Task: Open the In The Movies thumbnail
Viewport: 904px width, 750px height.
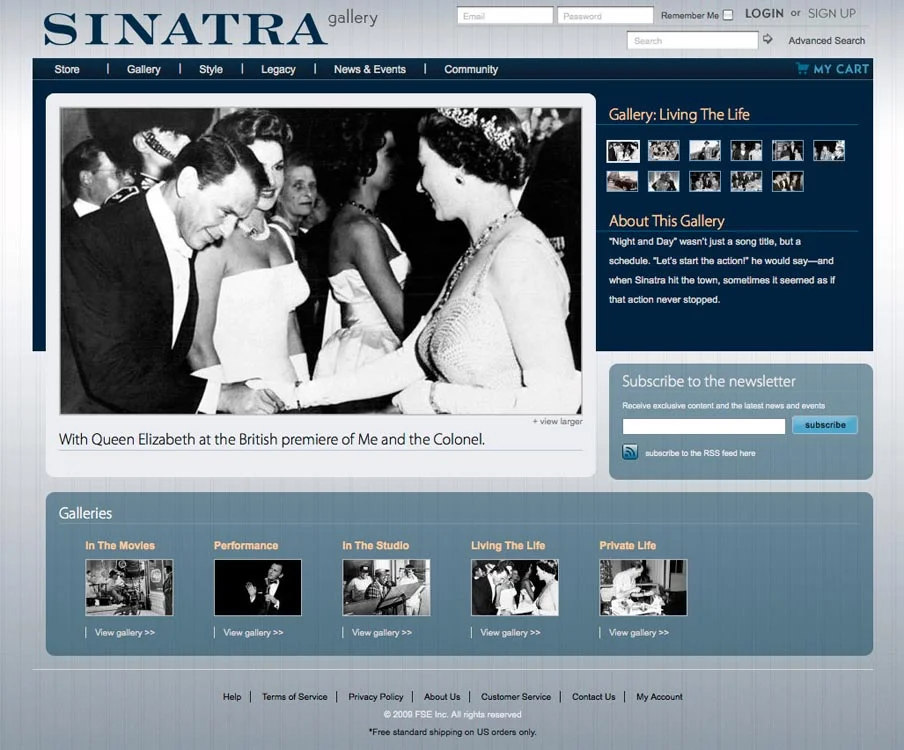Action: [129, 587]
